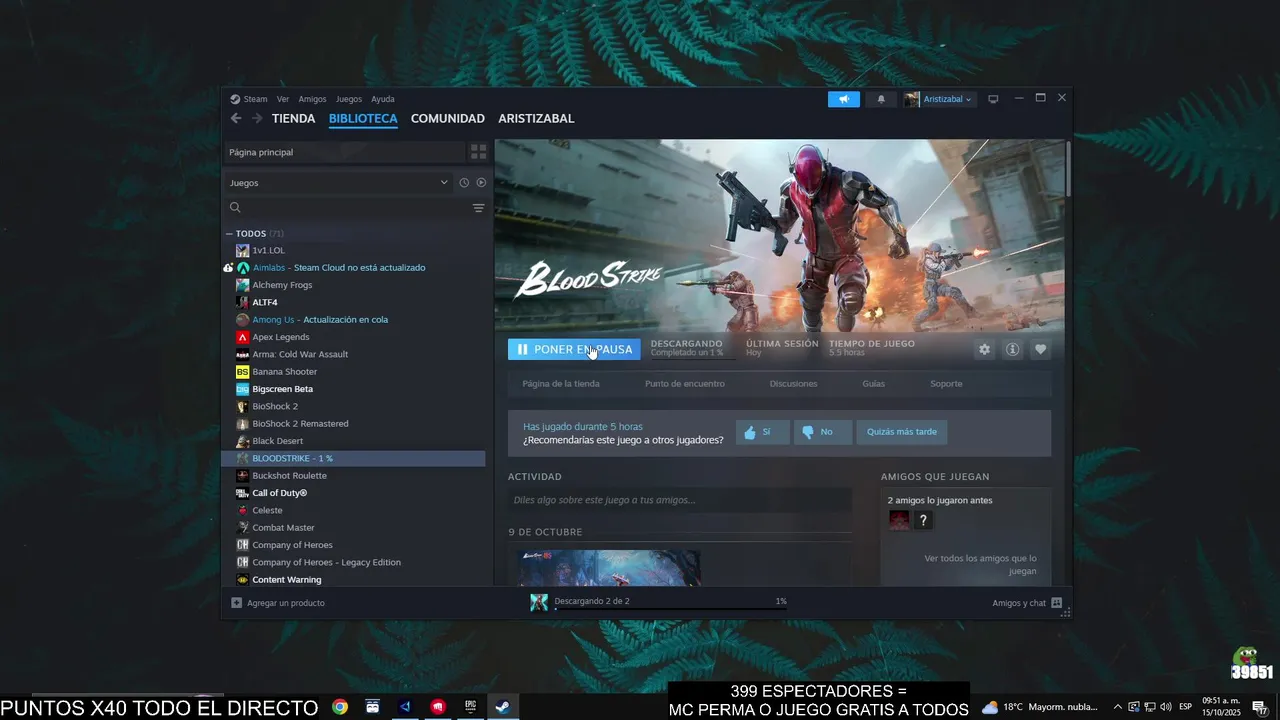The image size is (1280, 720).
Task: Click the Add a product plus icon
Action: pos(237,603)
